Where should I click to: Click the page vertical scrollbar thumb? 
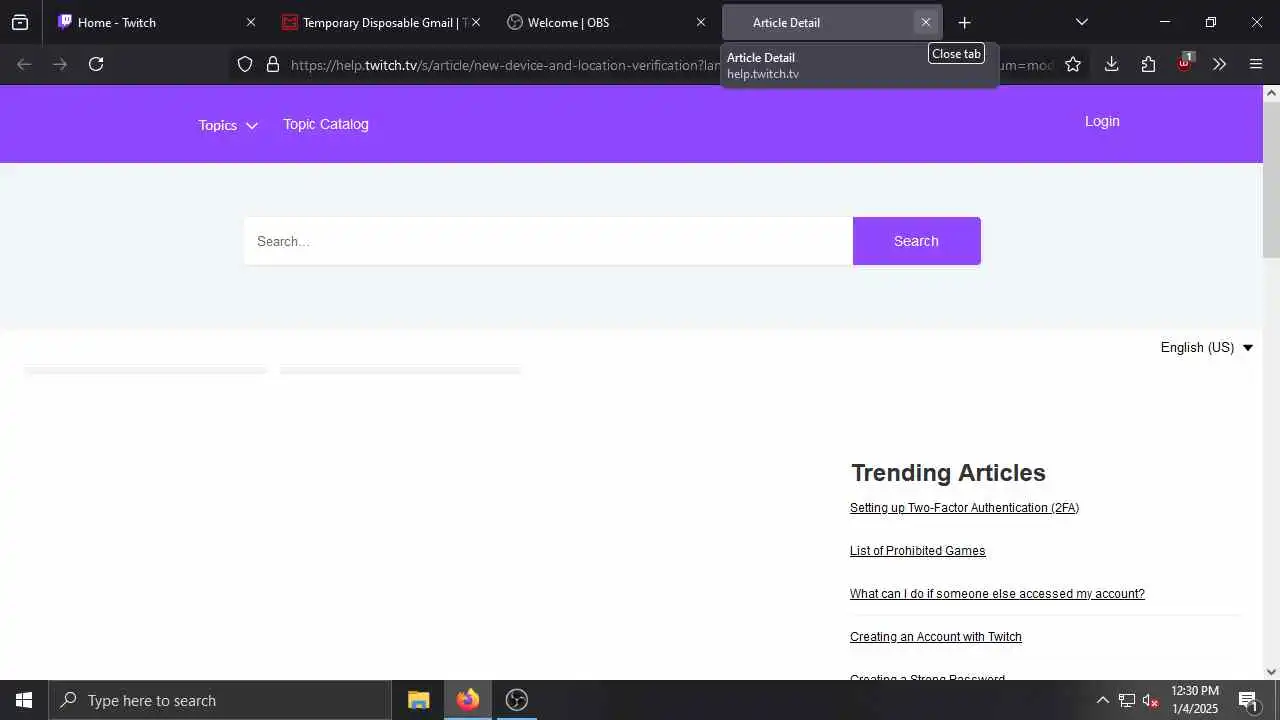click(1271, 180)
